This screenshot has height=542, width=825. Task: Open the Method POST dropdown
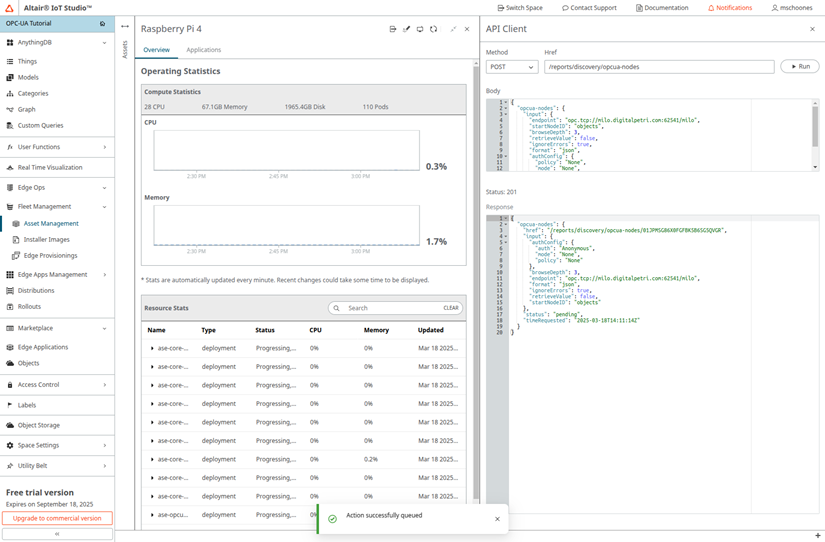point(512,67)
